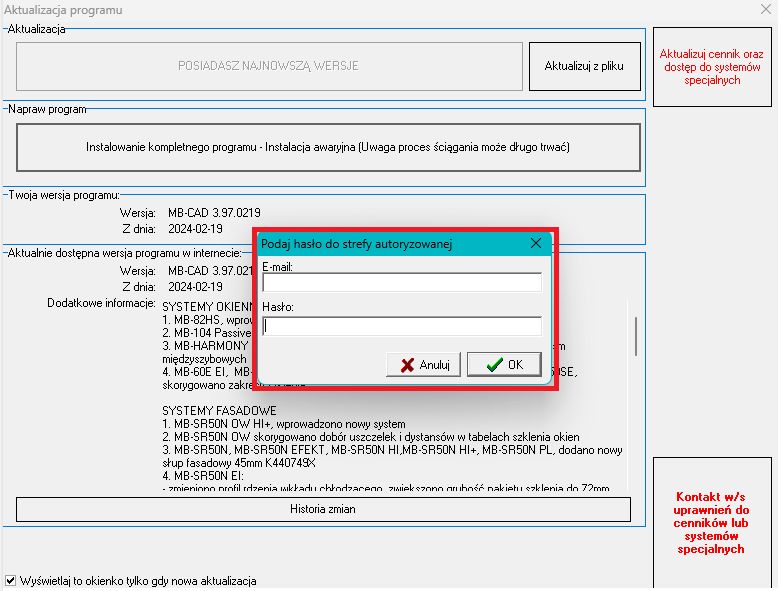The width and height of the screenshot is (782, 591).
Task: Click the red X Anuluj button
Action: (x=424, y=365)
